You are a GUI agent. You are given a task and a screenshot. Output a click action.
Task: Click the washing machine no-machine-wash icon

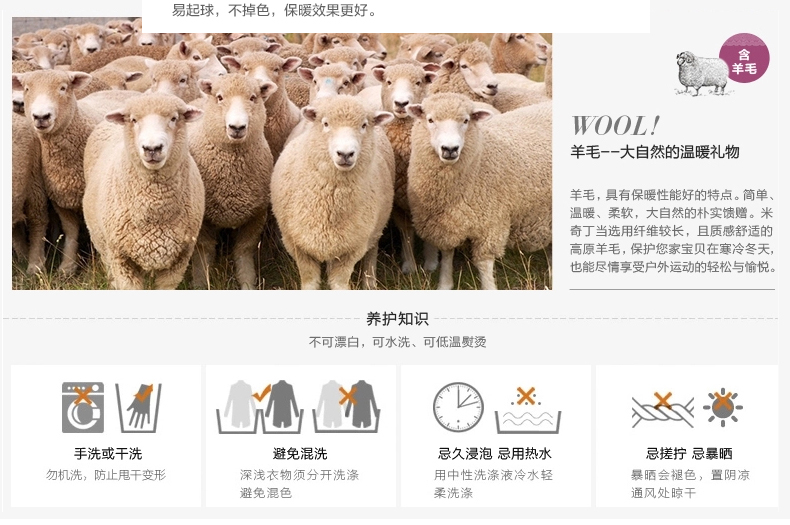coord(83,408)
